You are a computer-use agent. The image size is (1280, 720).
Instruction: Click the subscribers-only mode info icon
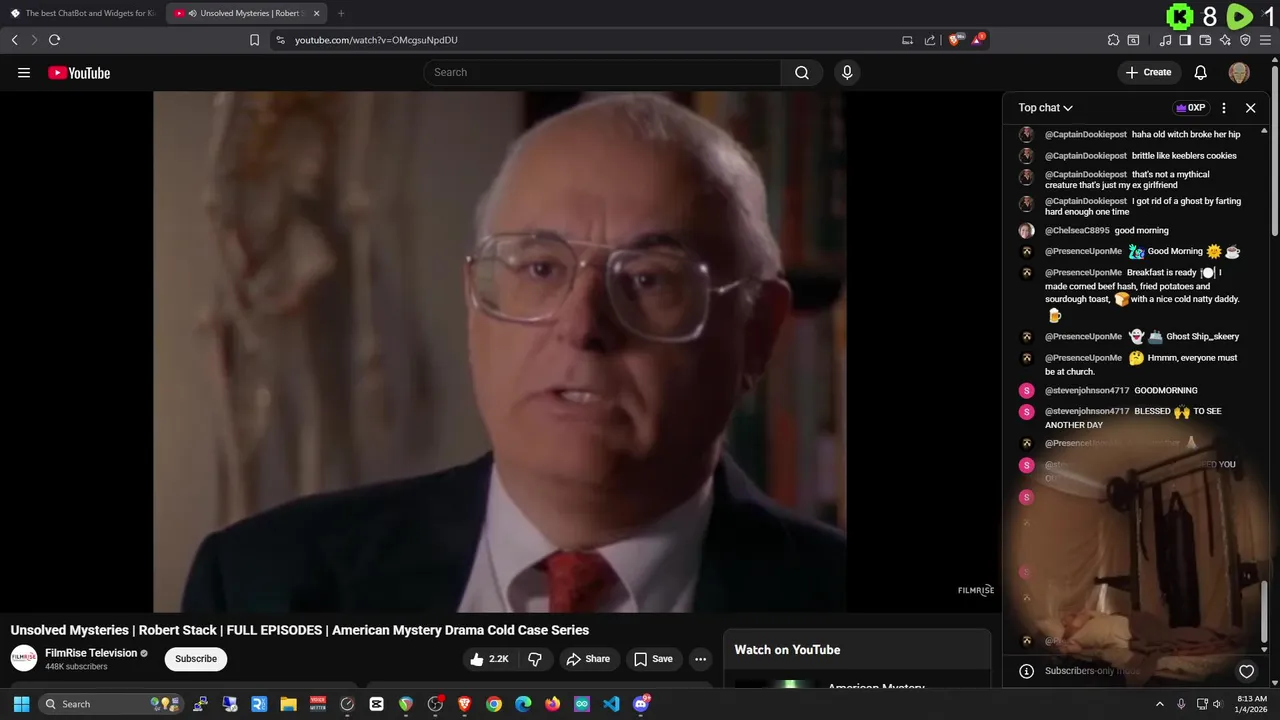1025,671
